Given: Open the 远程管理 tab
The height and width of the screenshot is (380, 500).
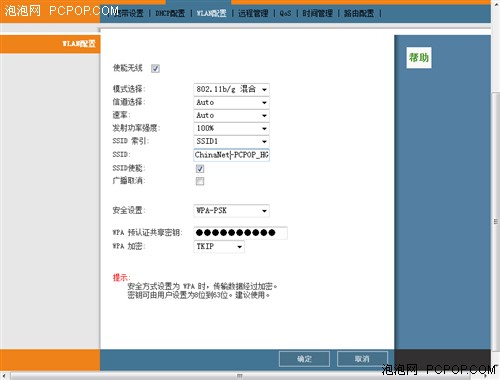Looking at the screenshot, I should [x=253, y=13].
